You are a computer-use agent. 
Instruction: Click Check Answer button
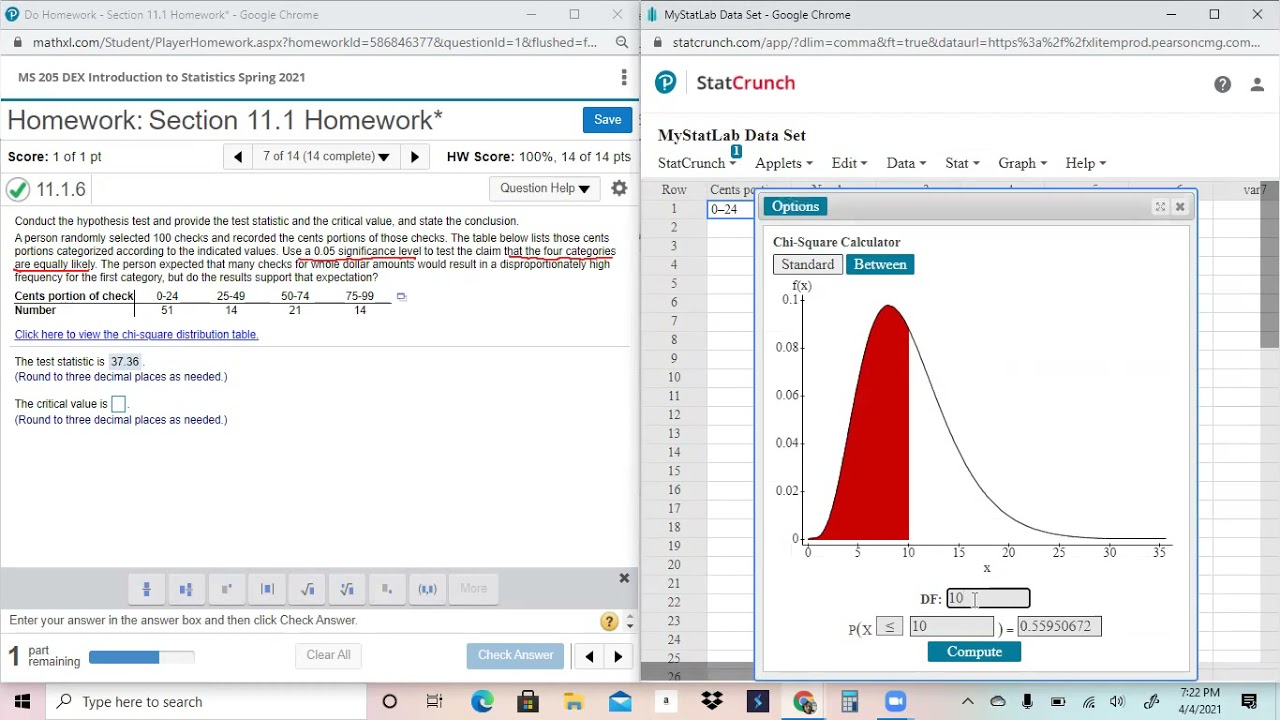coord(515,655)
